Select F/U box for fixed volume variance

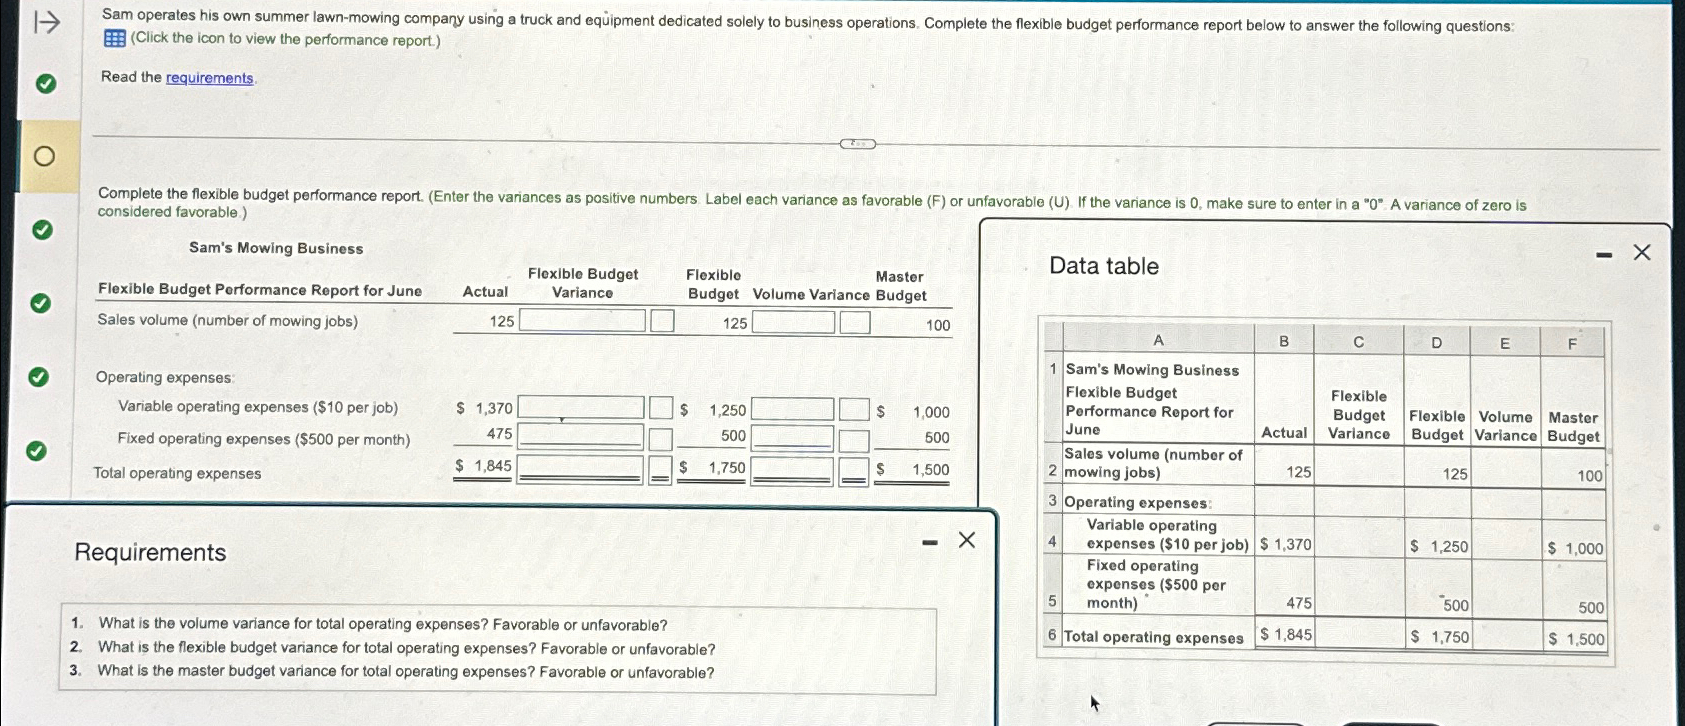[853, 441]
